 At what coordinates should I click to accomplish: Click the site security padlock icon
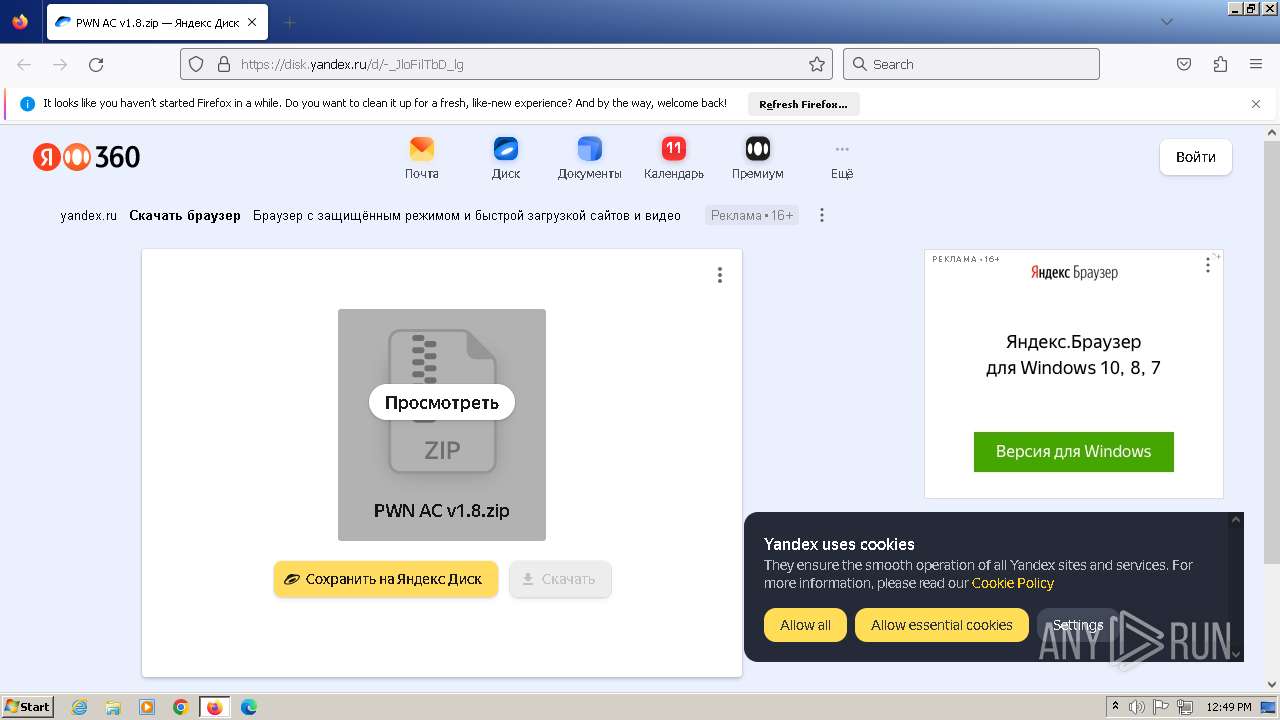pyautogui.click(x=224, y=64)
